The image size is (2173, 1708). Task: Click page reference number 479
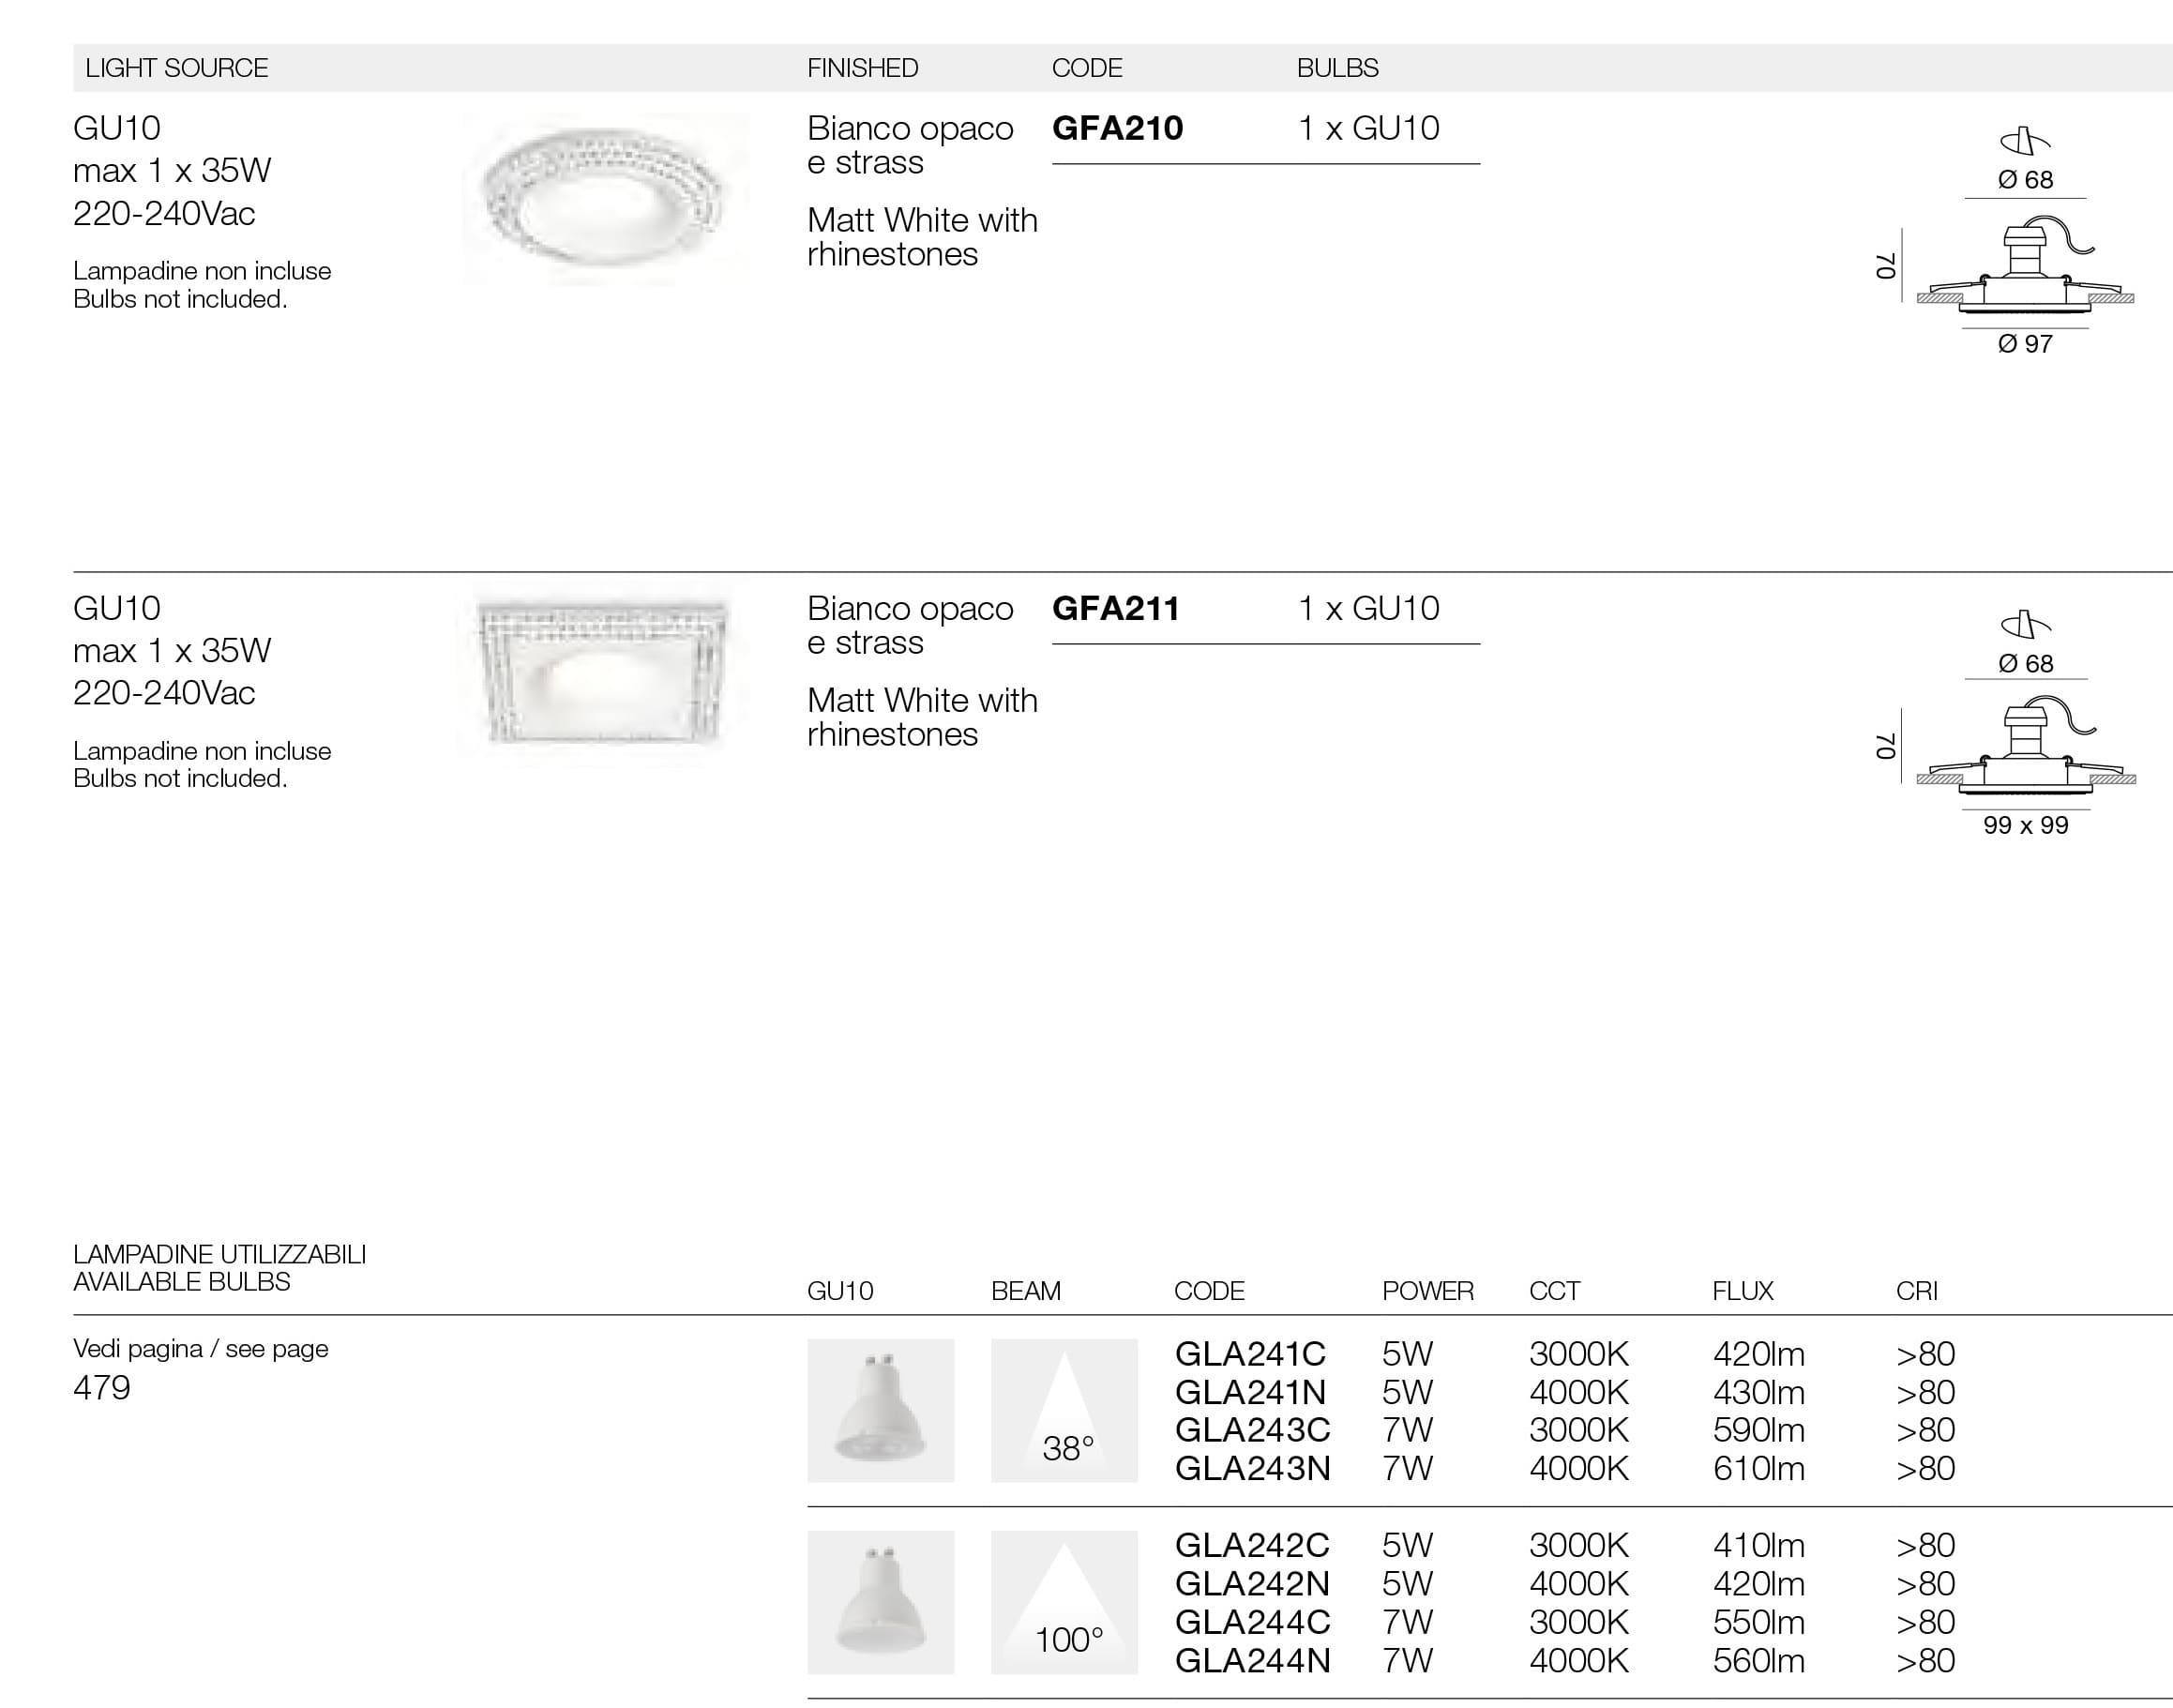(x=102, y=1388)
